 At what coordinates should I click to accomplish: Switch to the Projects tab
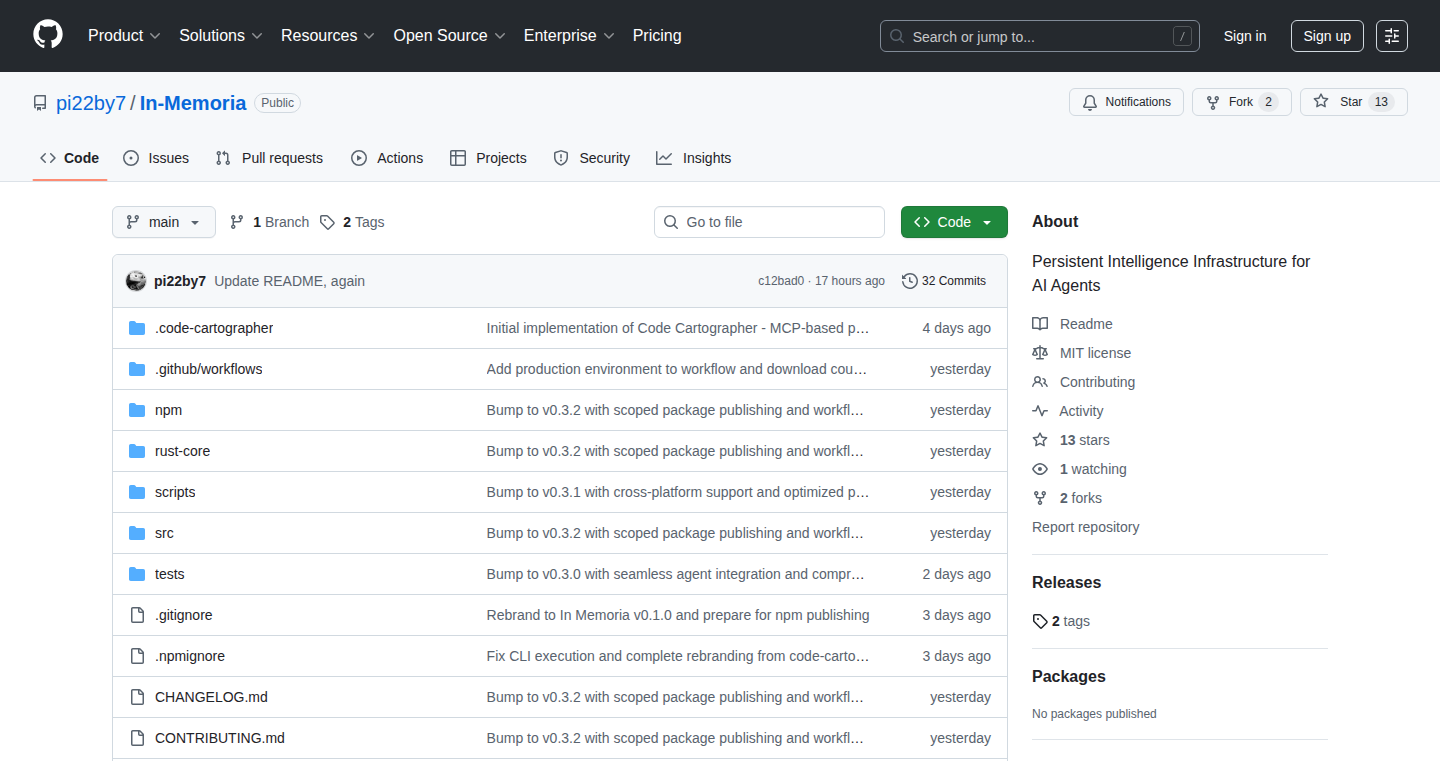click(x=488, y=158)
